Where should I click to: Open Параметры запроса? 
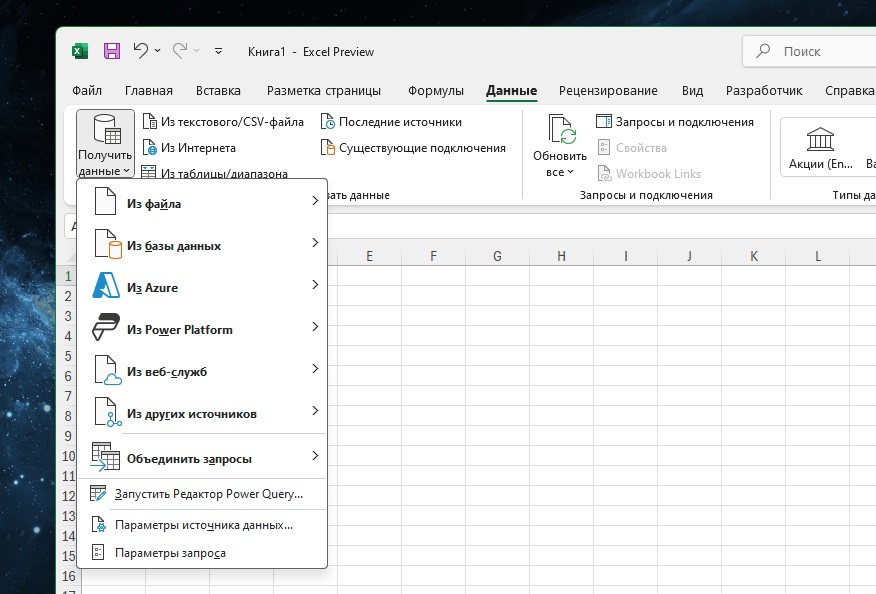(202, 553)
